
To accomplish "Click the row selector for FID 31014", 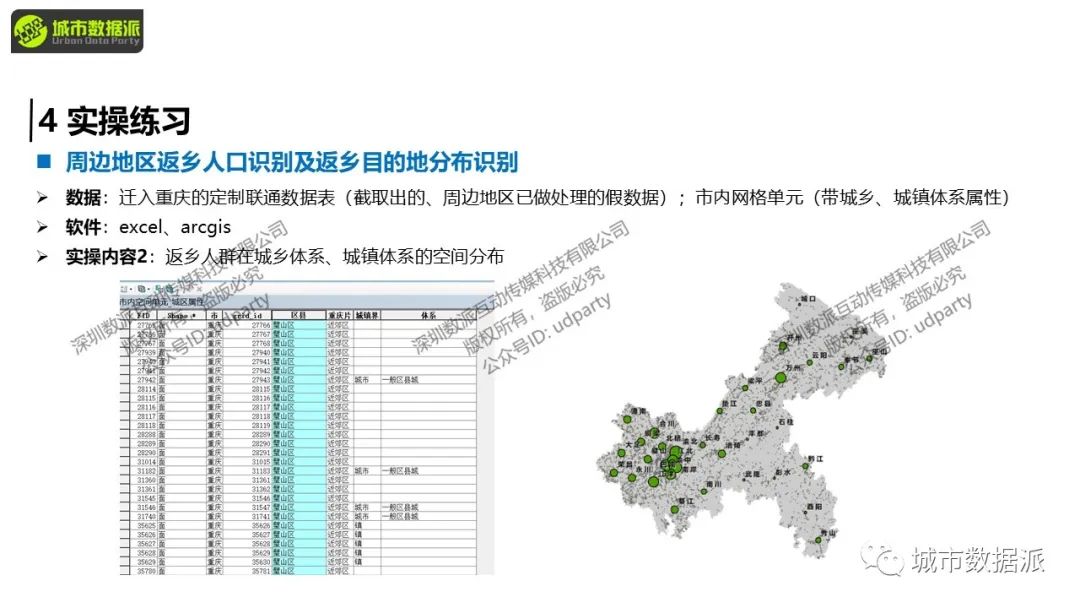I will click(125, 461).
